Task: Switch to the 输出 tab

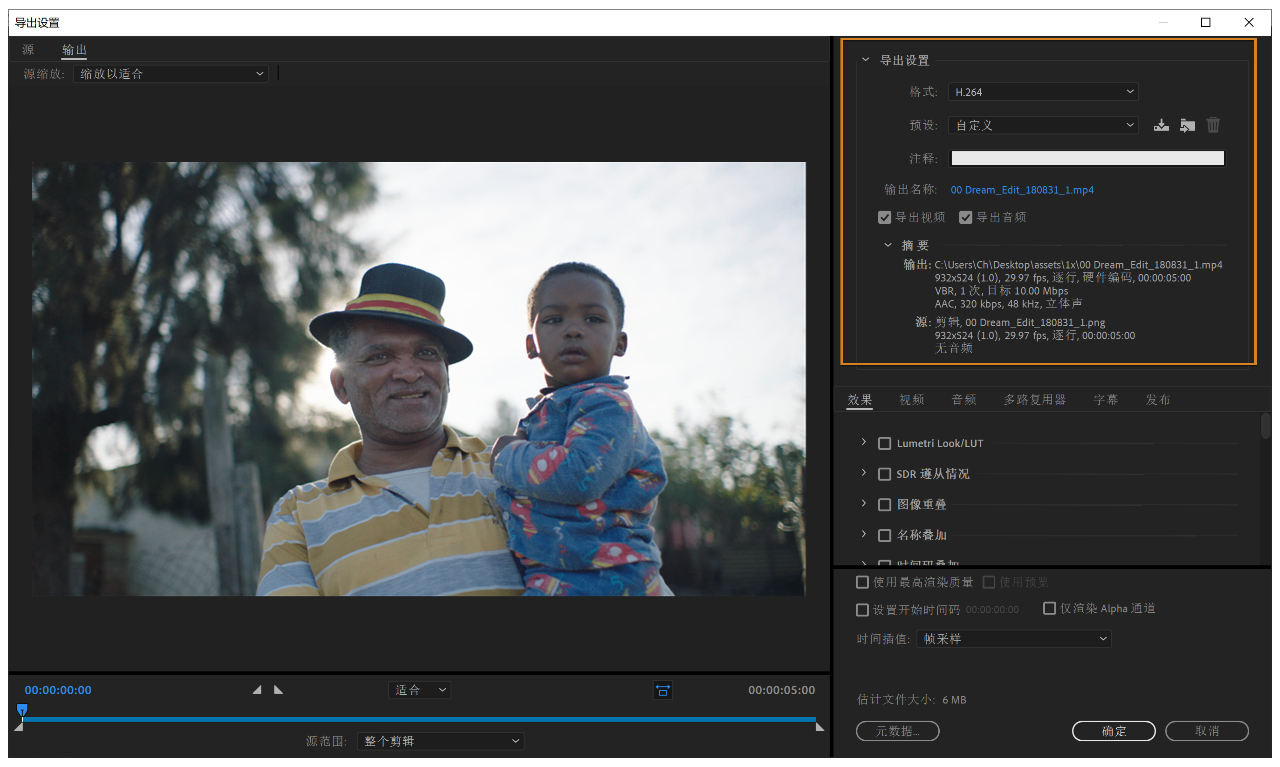Action: (74, 50)
